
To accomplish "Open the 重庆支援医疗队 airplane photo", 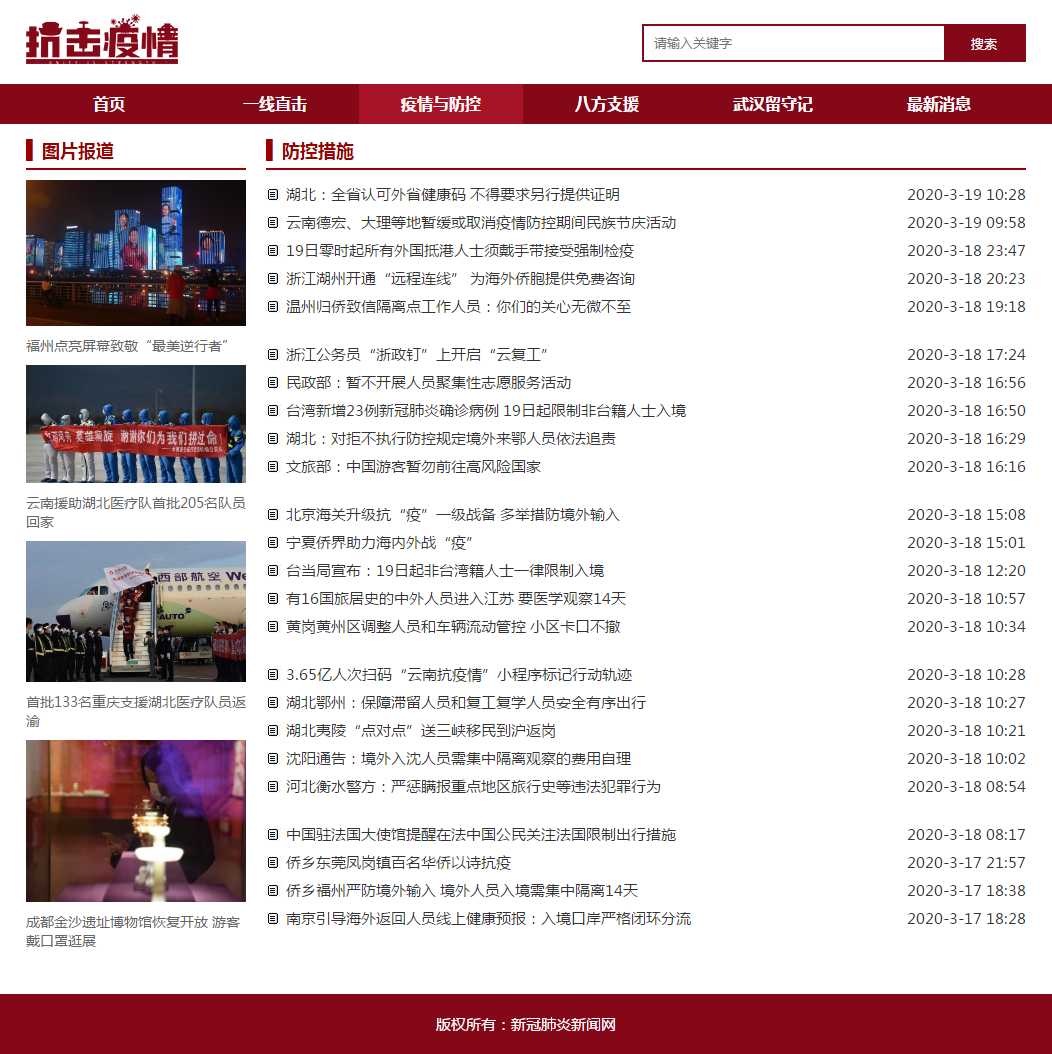I will pos(136,612).
